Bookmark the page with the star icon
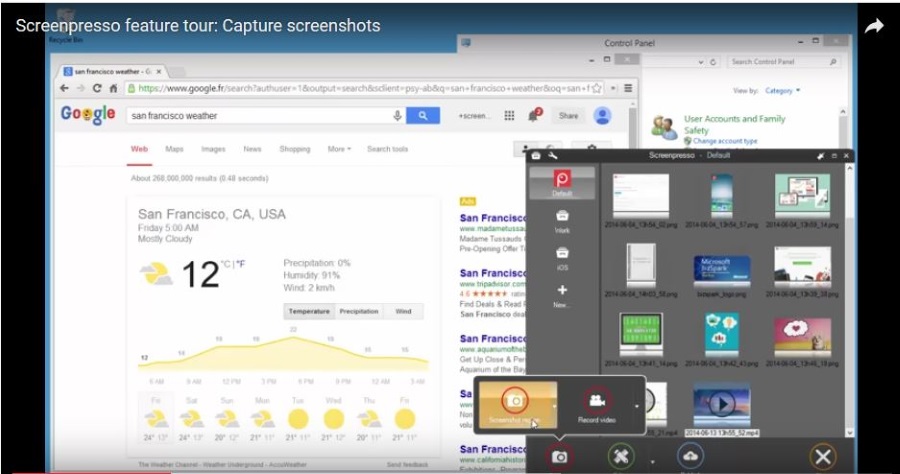 [x=597, y=88]
